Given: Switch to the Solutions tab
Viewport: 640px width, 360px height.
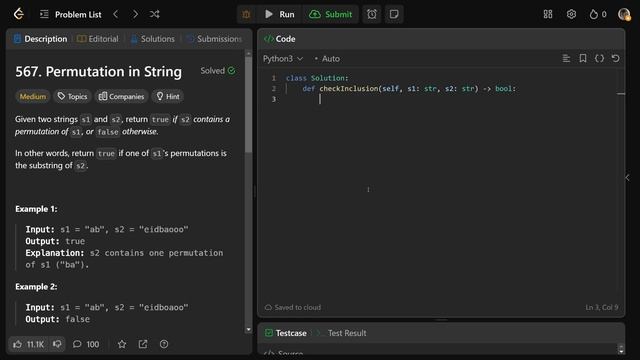Looking at the screenshot, I should 153,39.
